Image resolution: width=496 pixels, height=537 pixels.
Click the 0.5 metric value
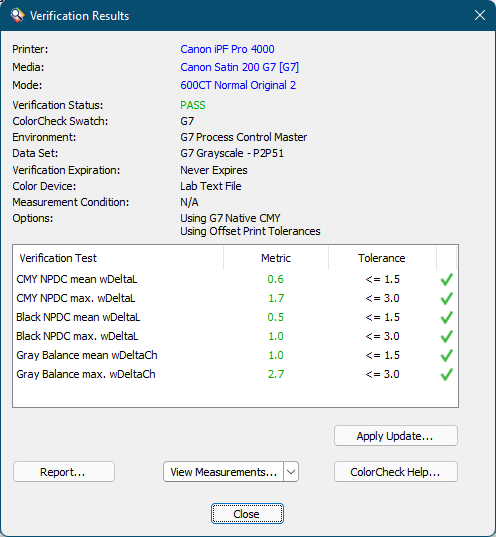(x=275, y=317)
